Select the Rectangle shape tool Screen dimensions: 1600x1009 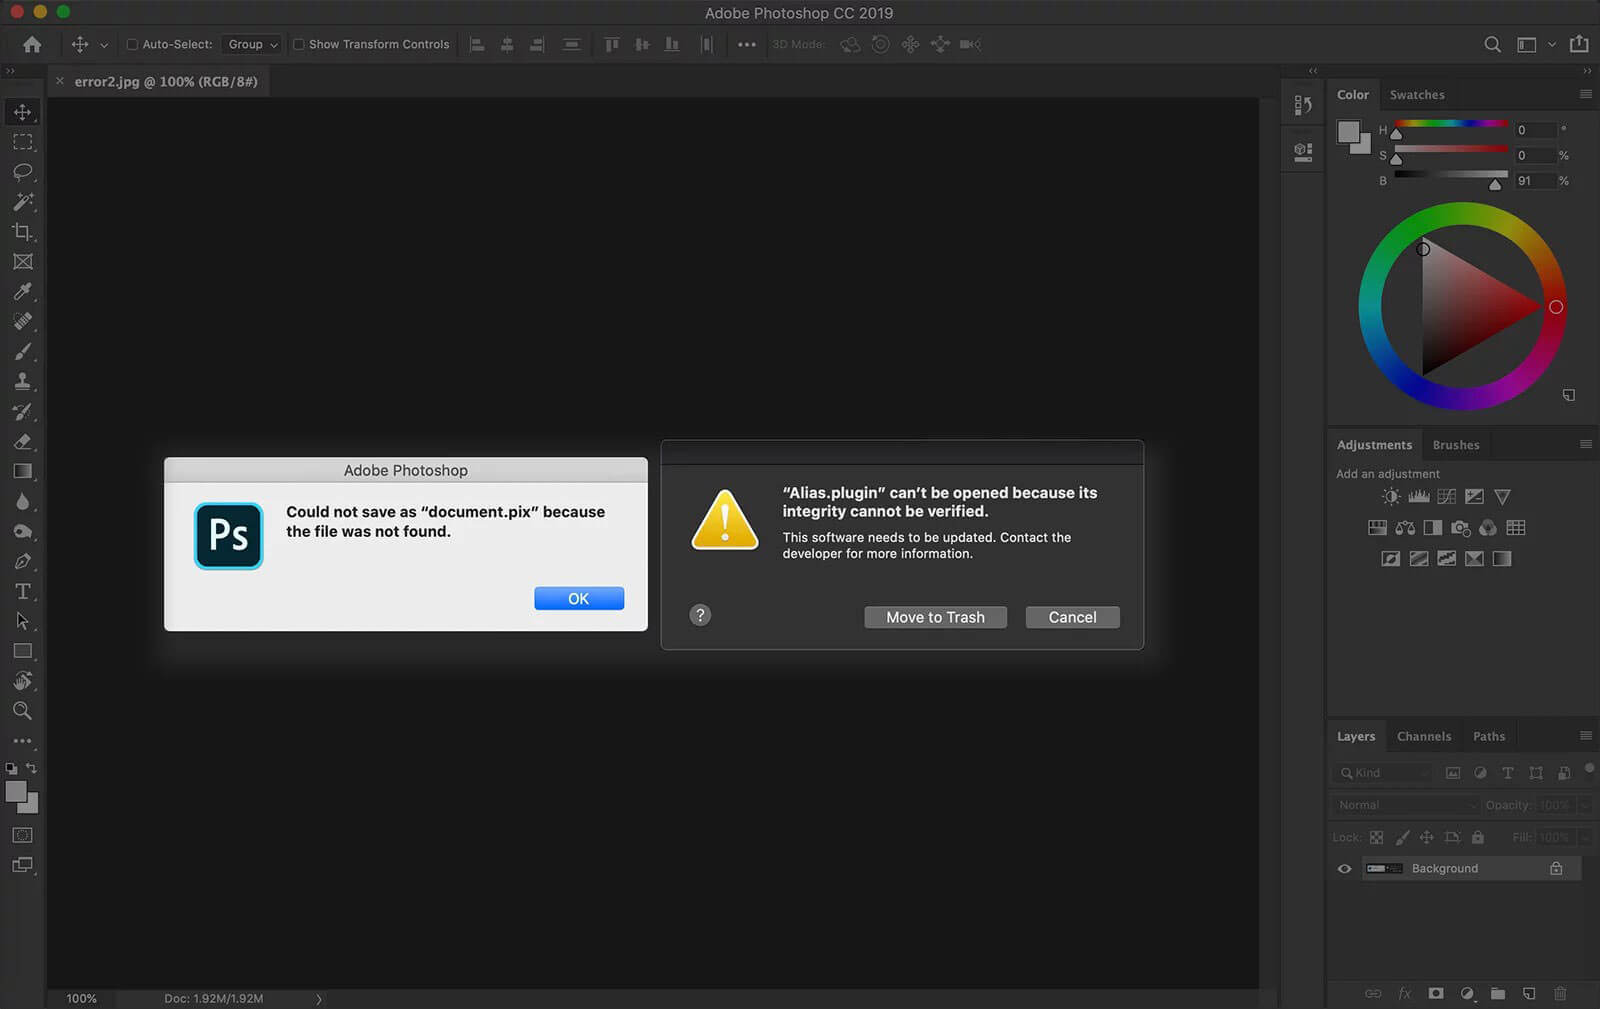click(22, 652)
